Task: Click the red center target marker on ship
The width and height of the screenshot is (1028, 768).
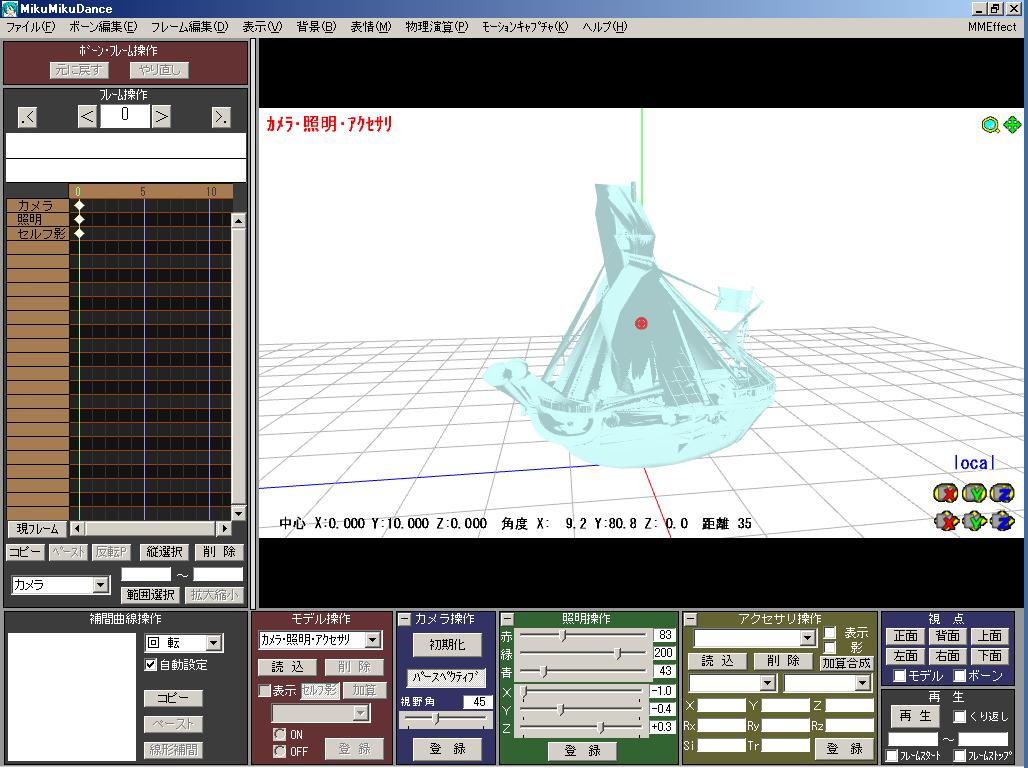Action: click(x=641, y=323)
